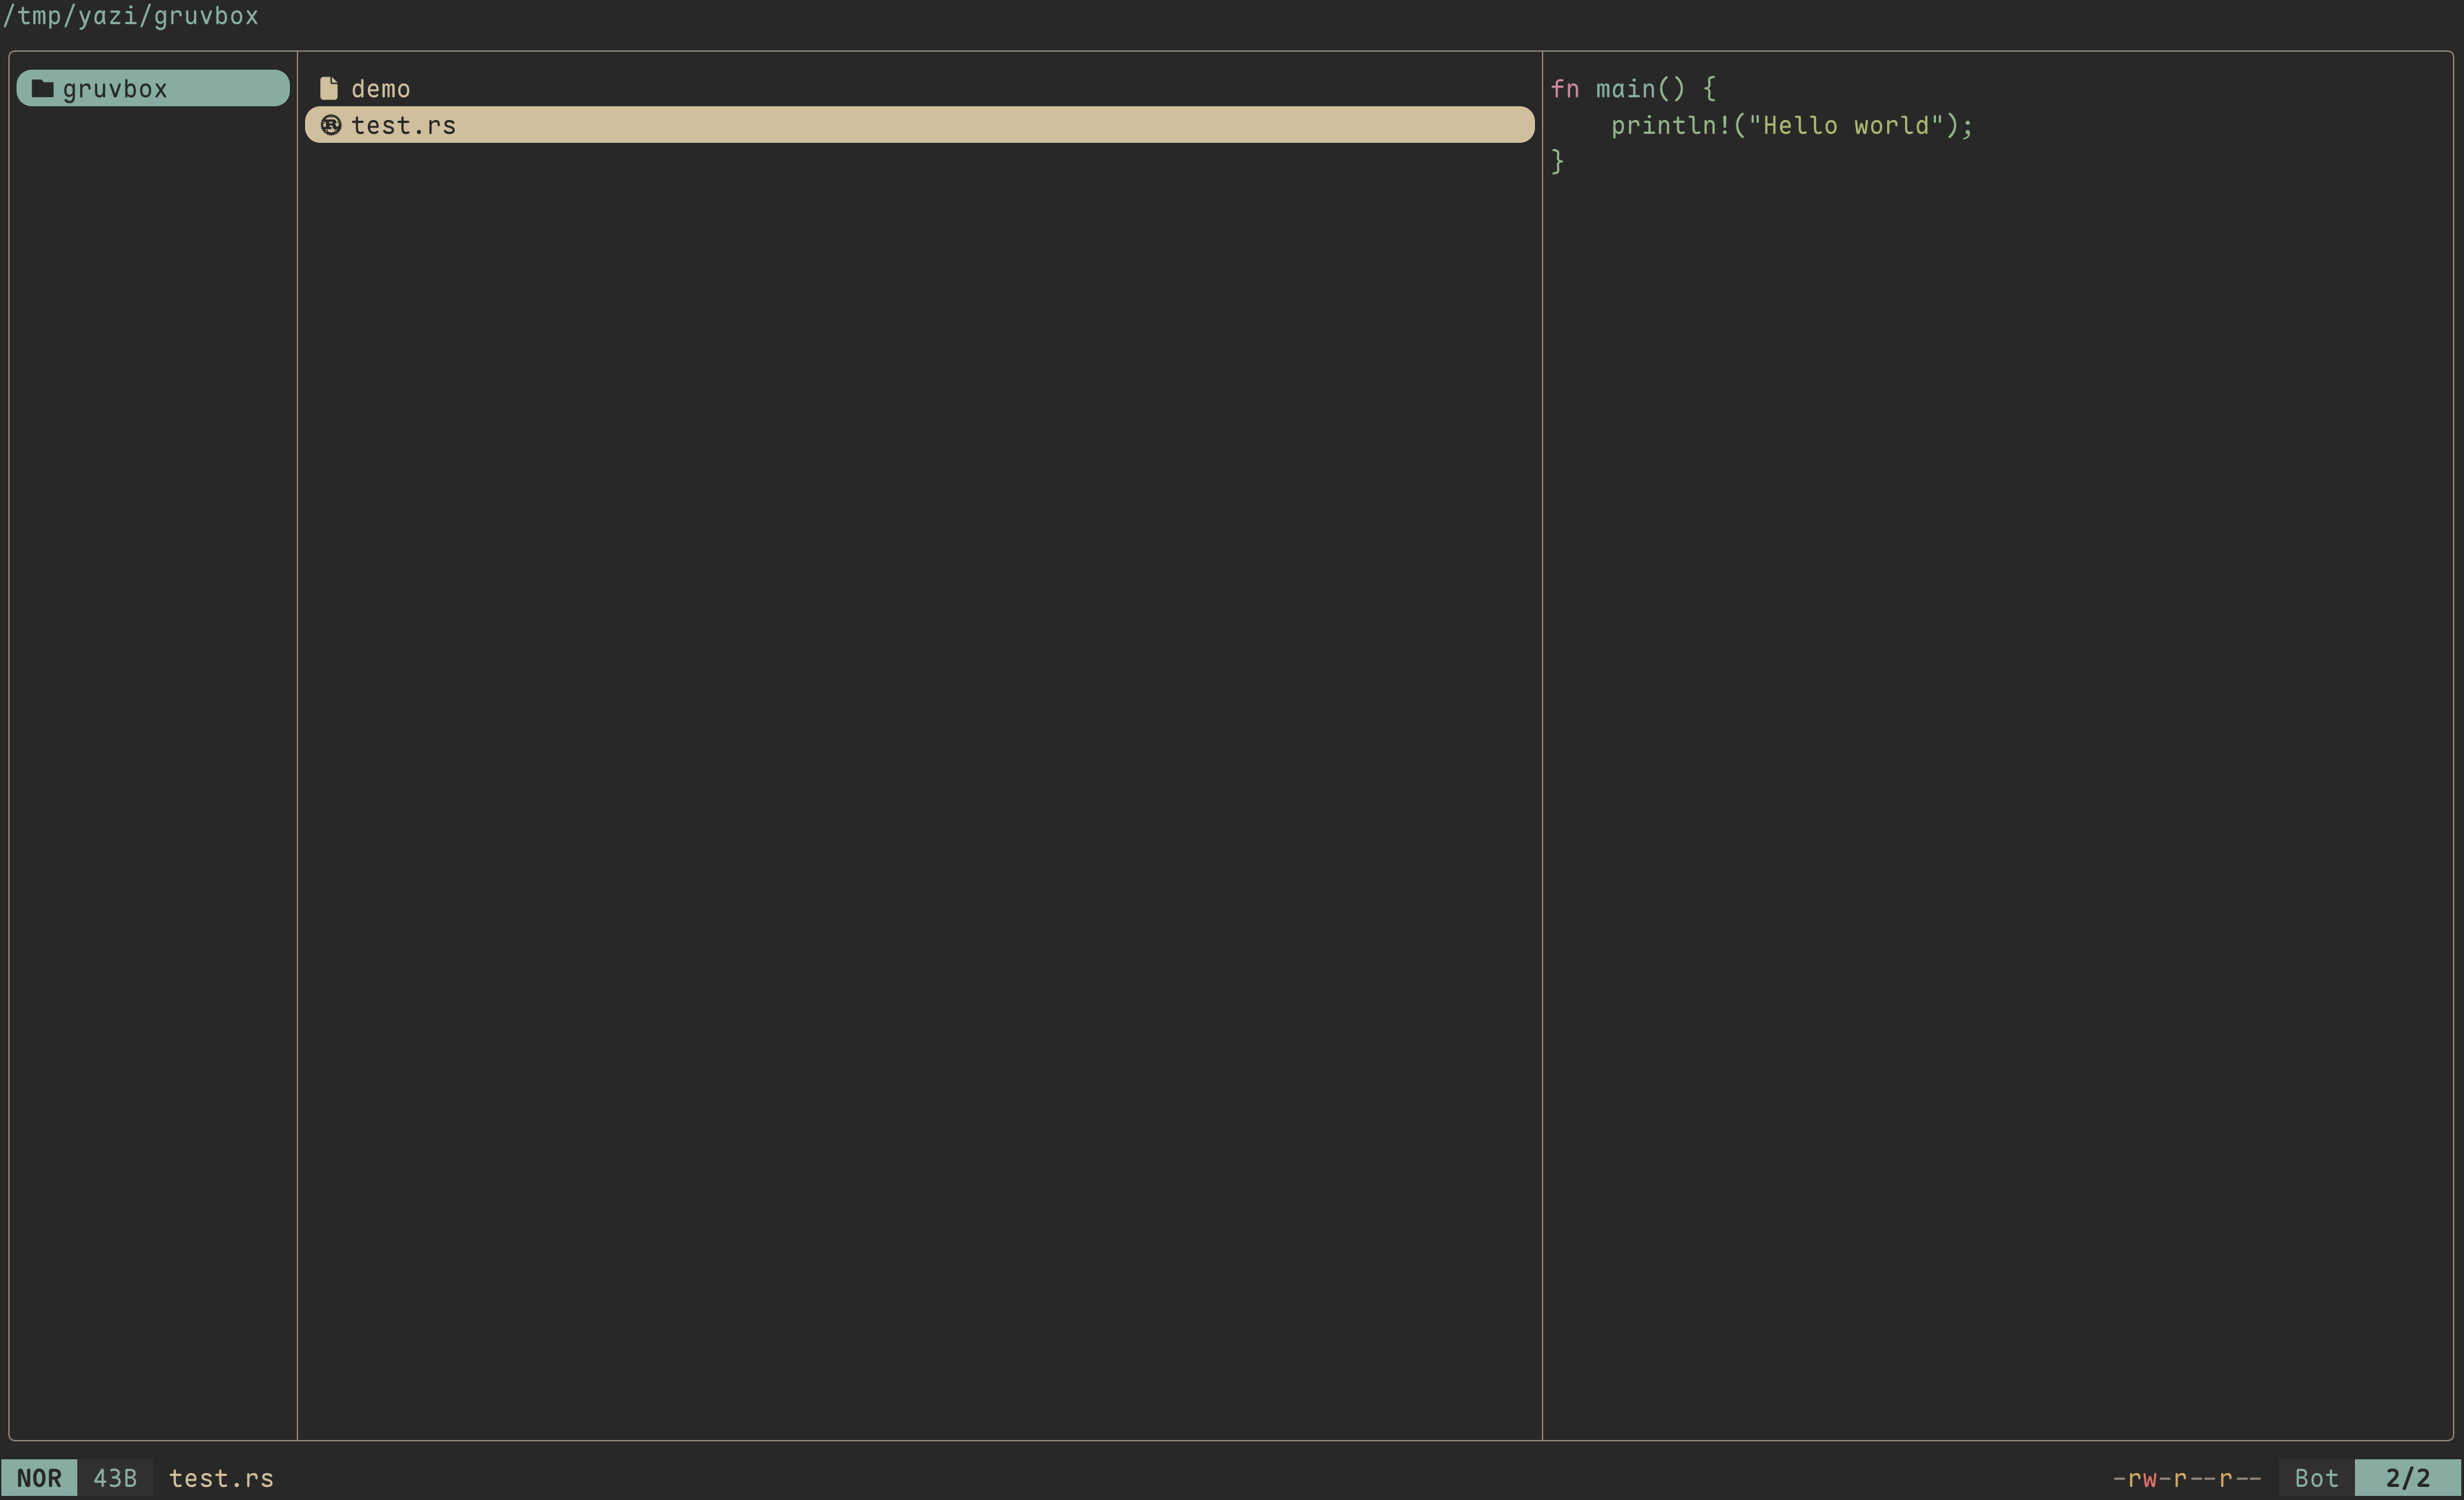Click the 2/2 file counter
Screen dimensions: 2464x1500
click(2407, 1478)
